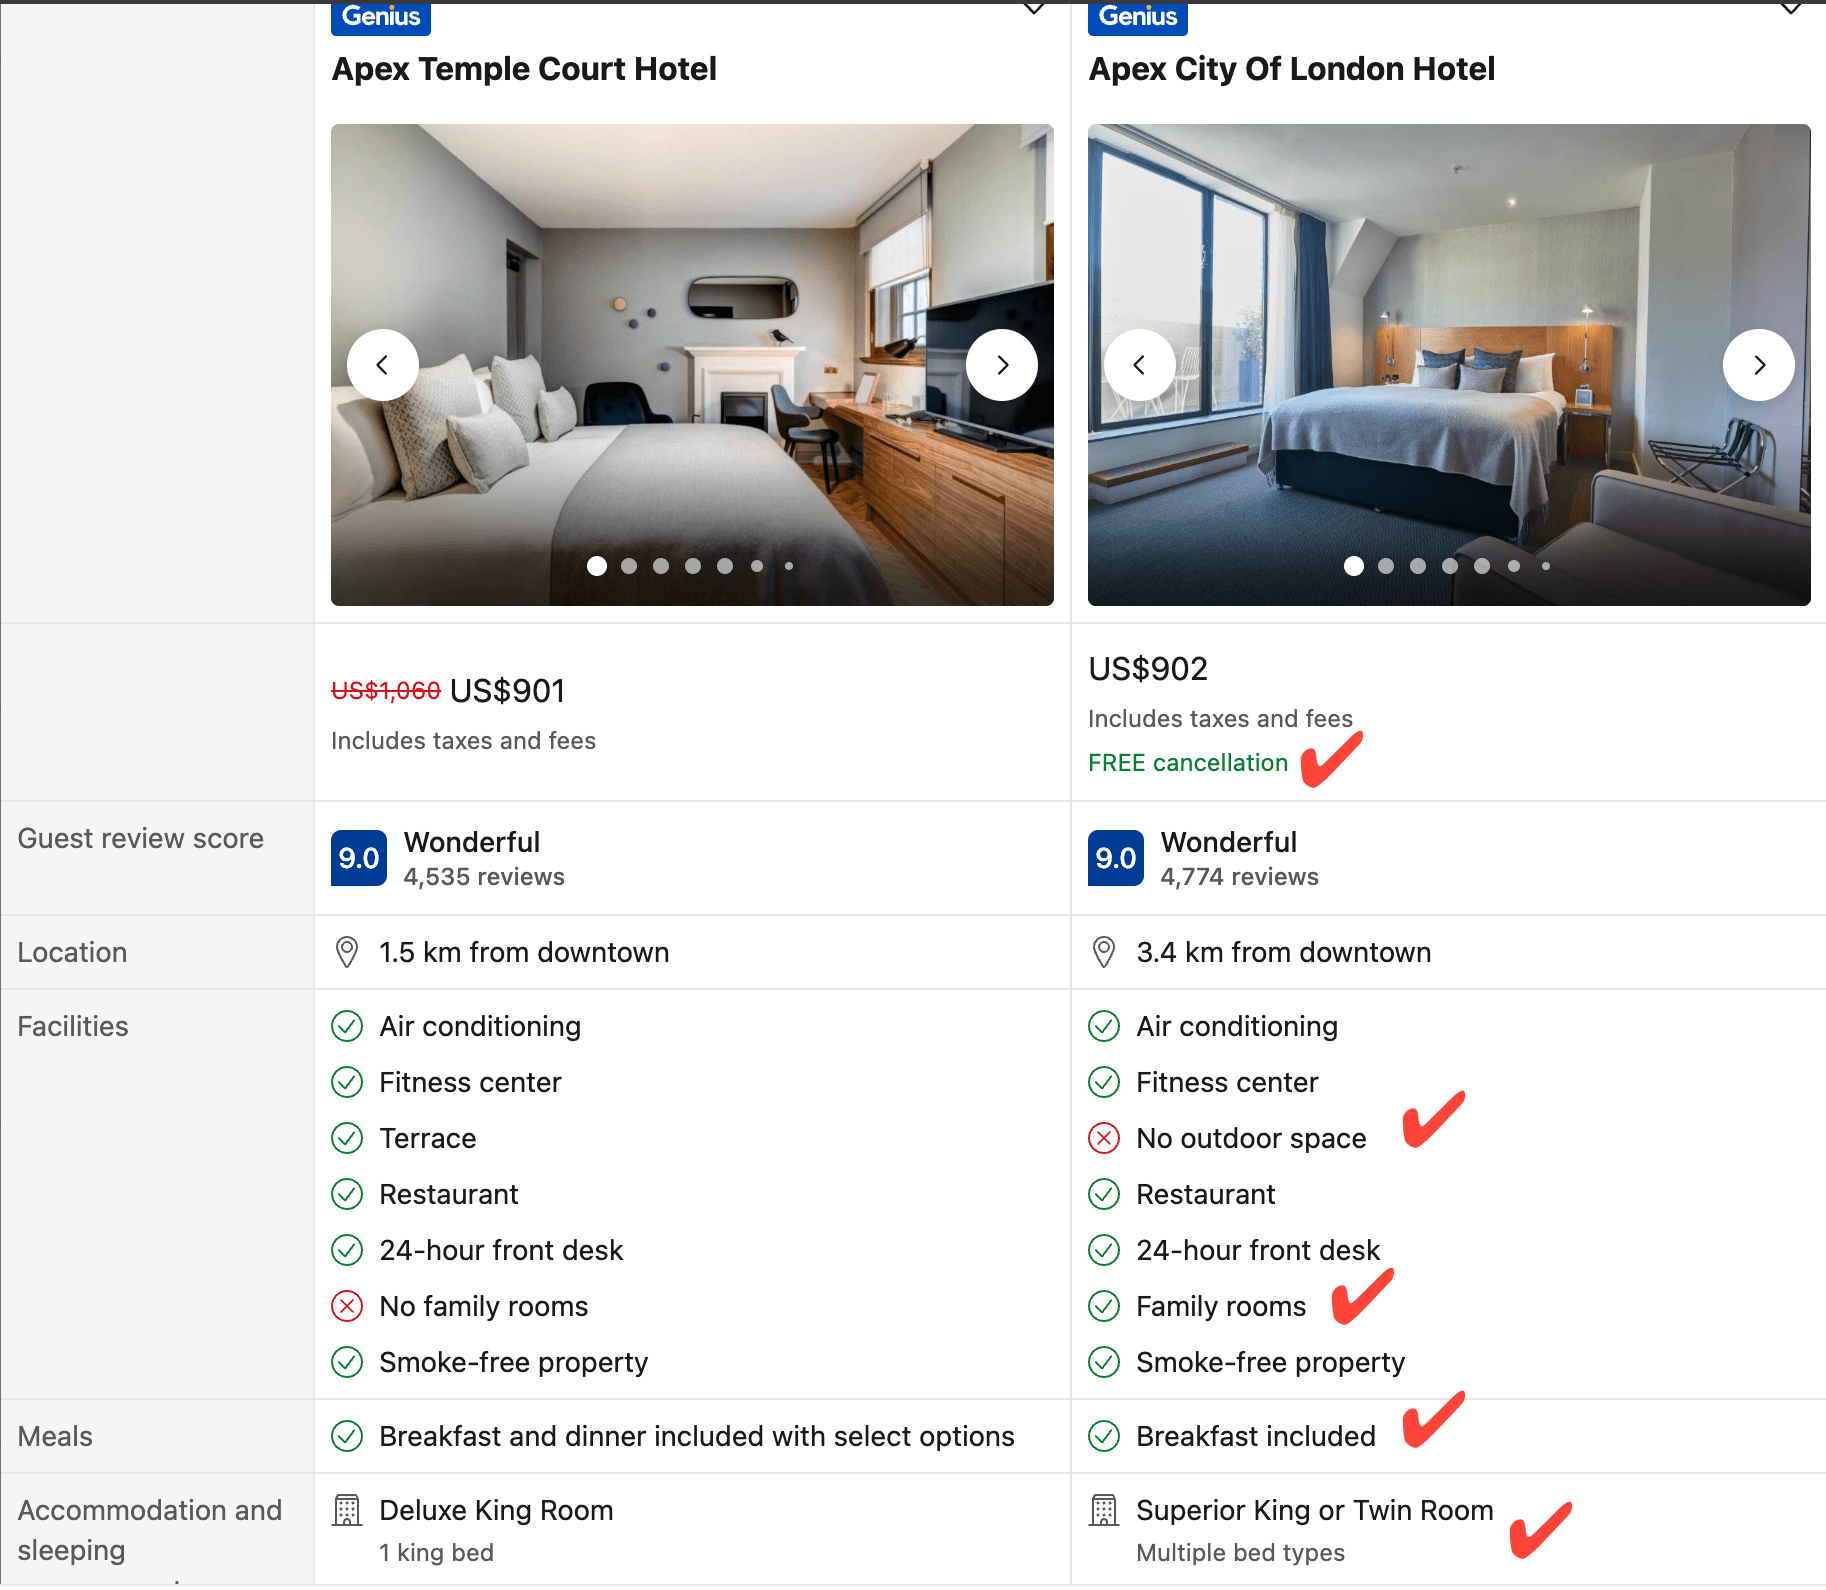Click location pin beside 3.4 km from downtown
Viewport: 1826px width, 1590px height.
pyautogui.click(x=1104, y=952)
